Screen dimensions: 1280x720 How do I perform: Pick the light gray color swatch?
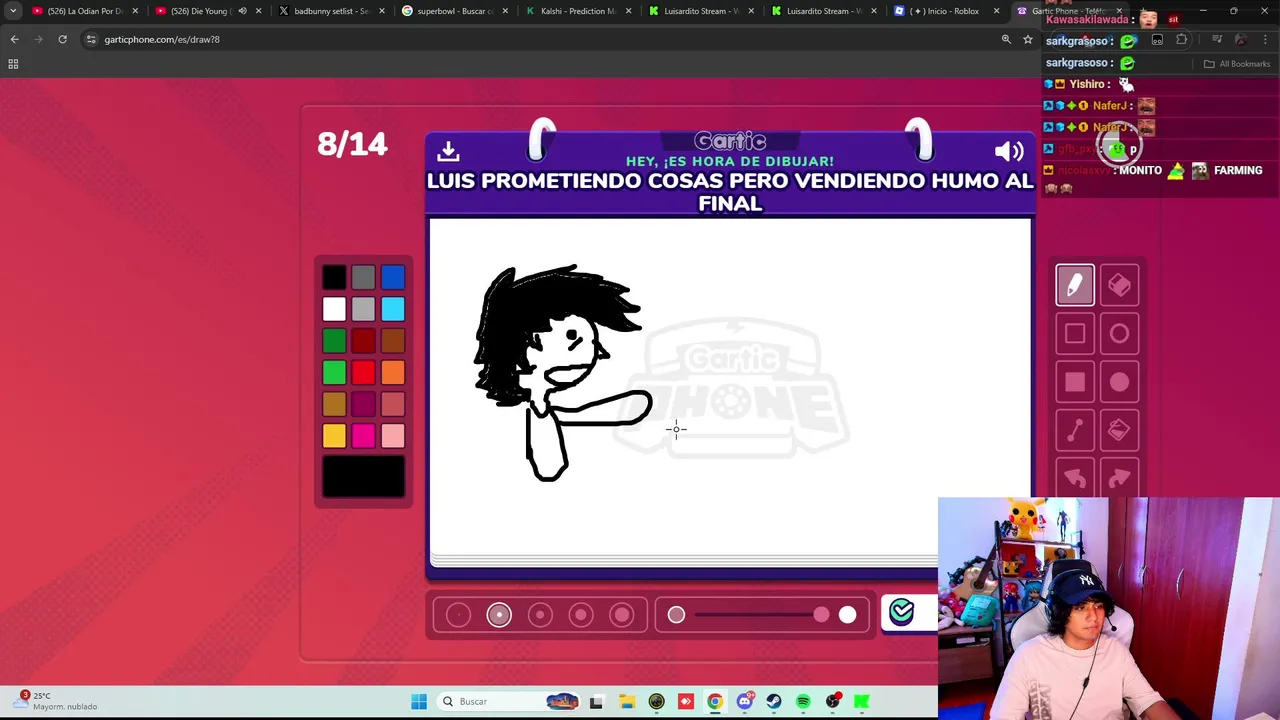[x=363, y=309]
